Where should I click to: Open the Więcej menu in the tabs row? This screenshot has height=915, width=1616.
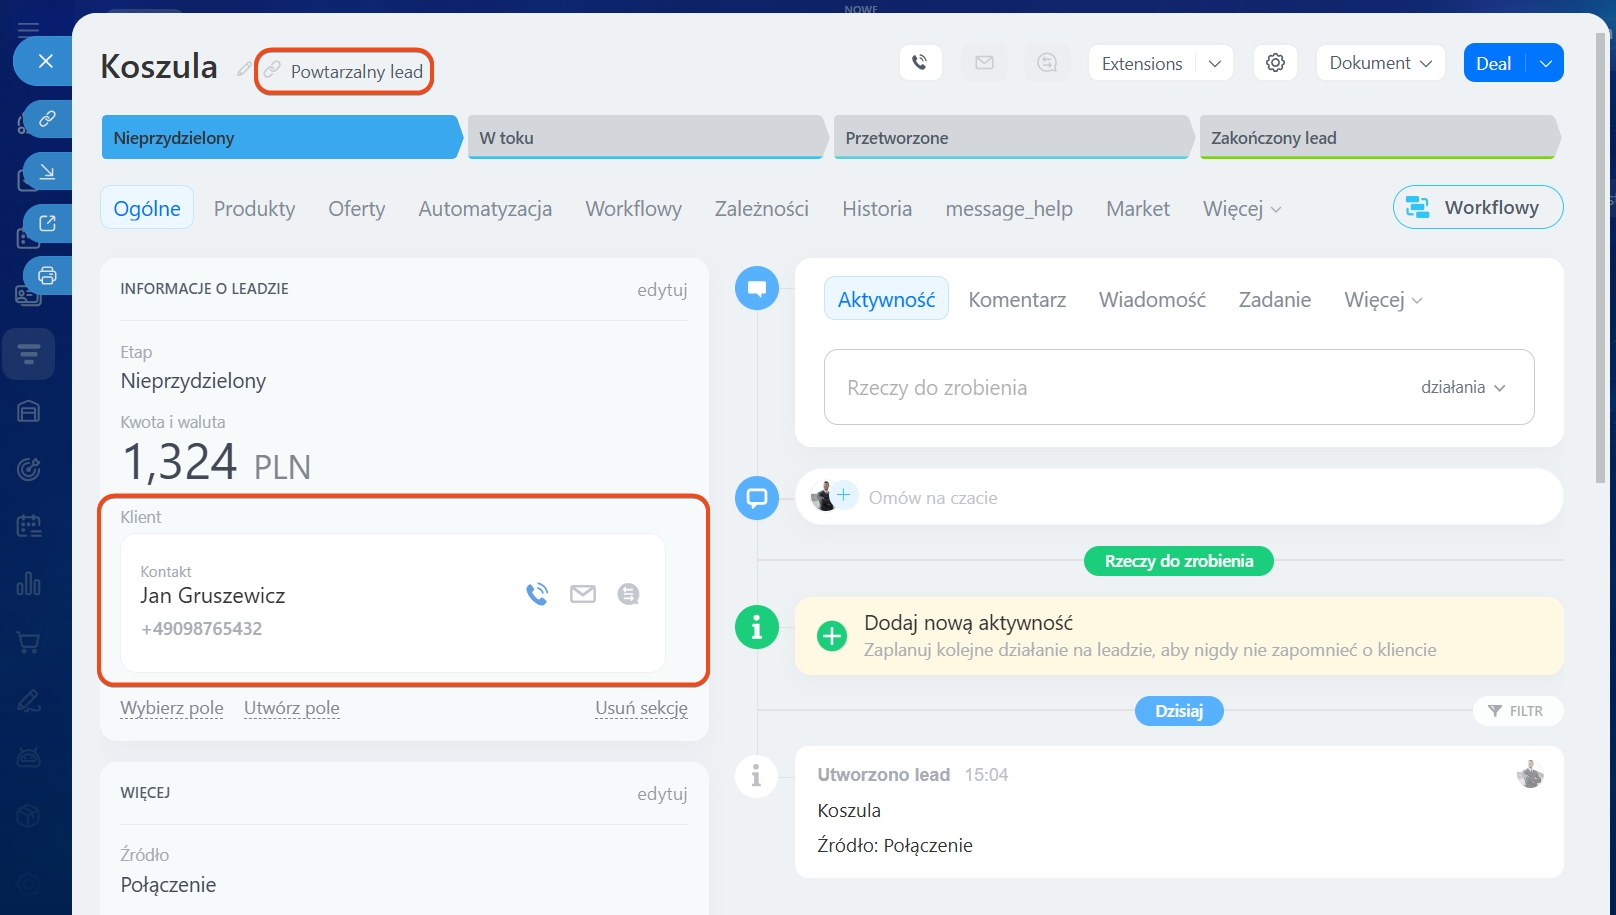tap(1241, 209)
